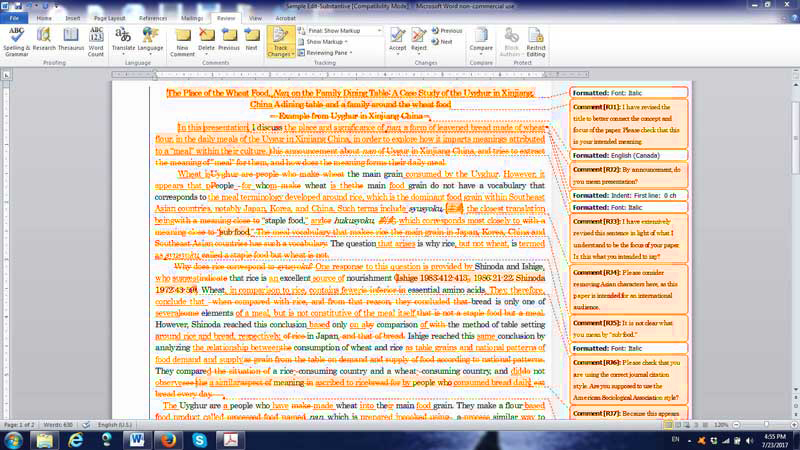Reject the current tracked change

[420, 40]
